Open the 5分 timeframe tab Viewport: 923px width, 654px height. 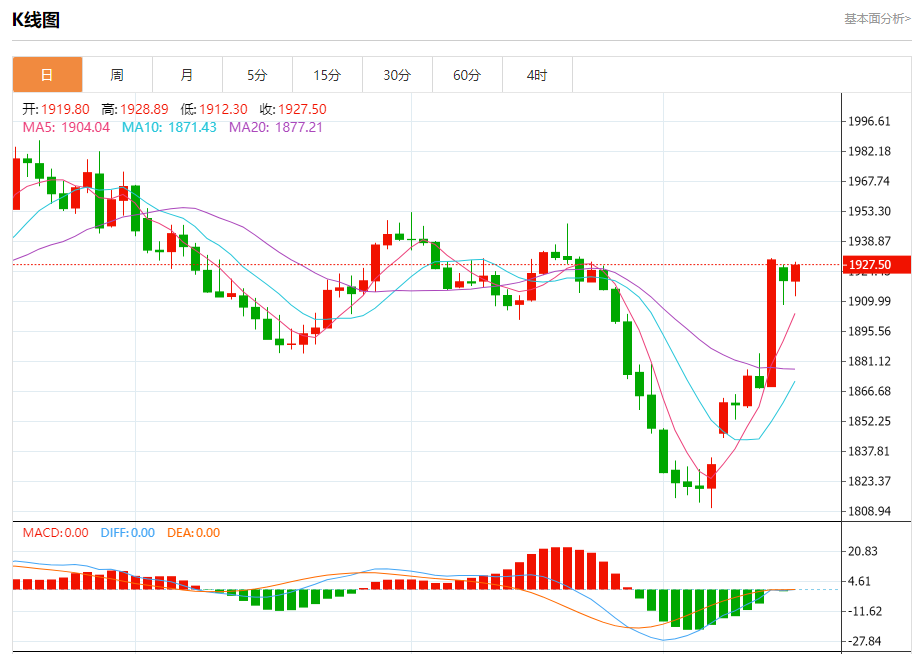click(257, 75)
